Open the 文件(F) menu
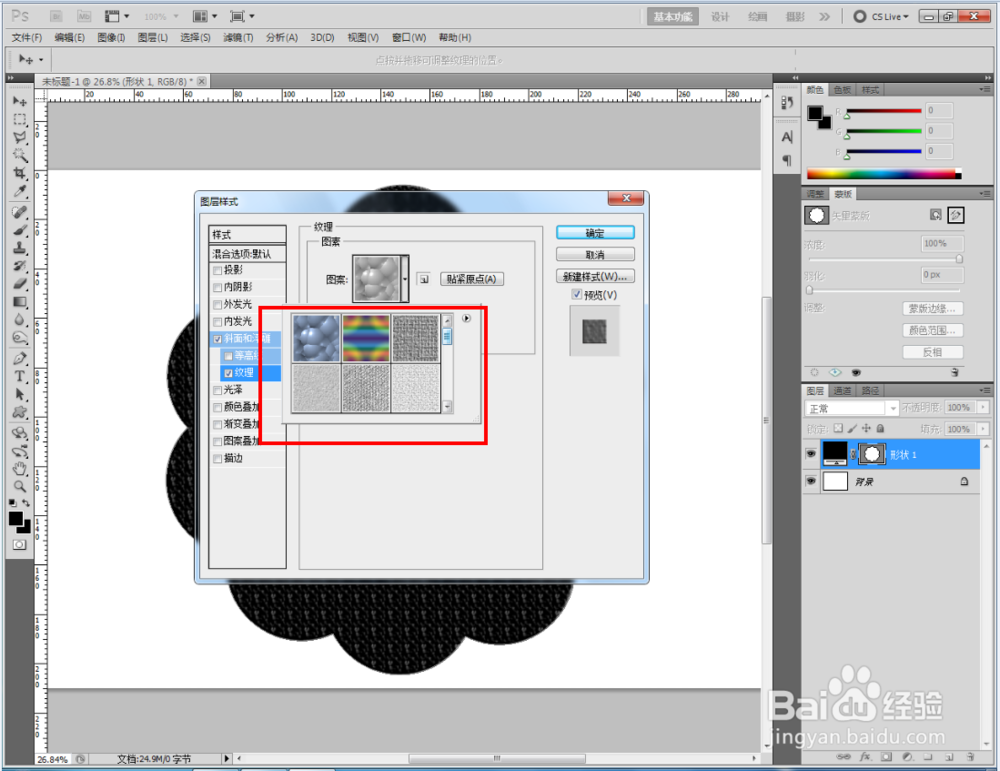The width and height of the screenshot is (1000, 771). pyautogui.click(x=26, y=38)
